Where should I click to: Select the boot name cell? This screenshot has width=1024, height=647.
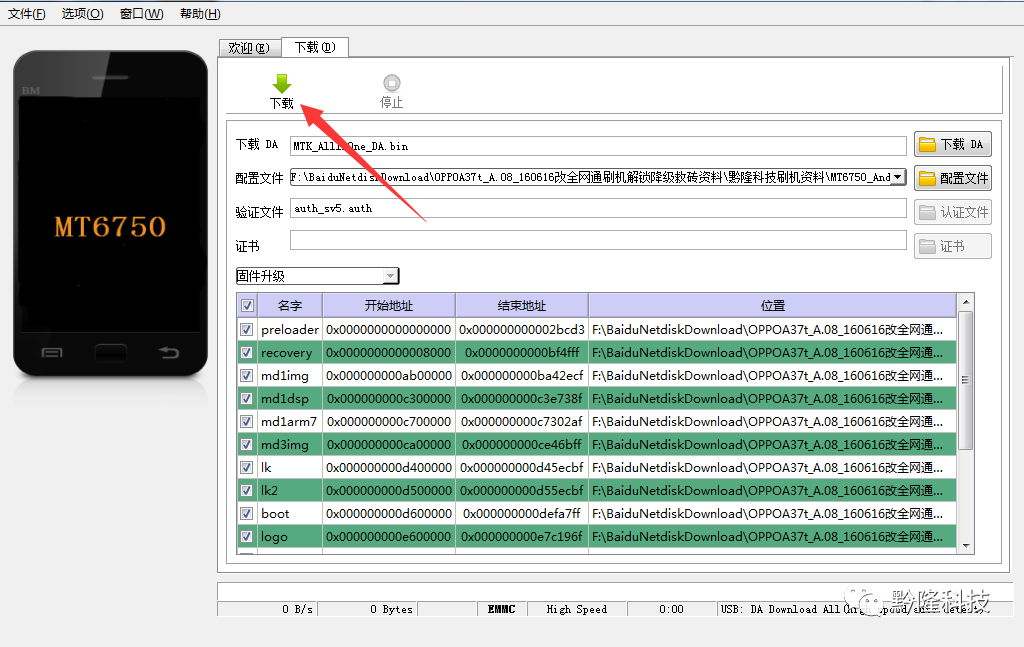tap(290, 514)
